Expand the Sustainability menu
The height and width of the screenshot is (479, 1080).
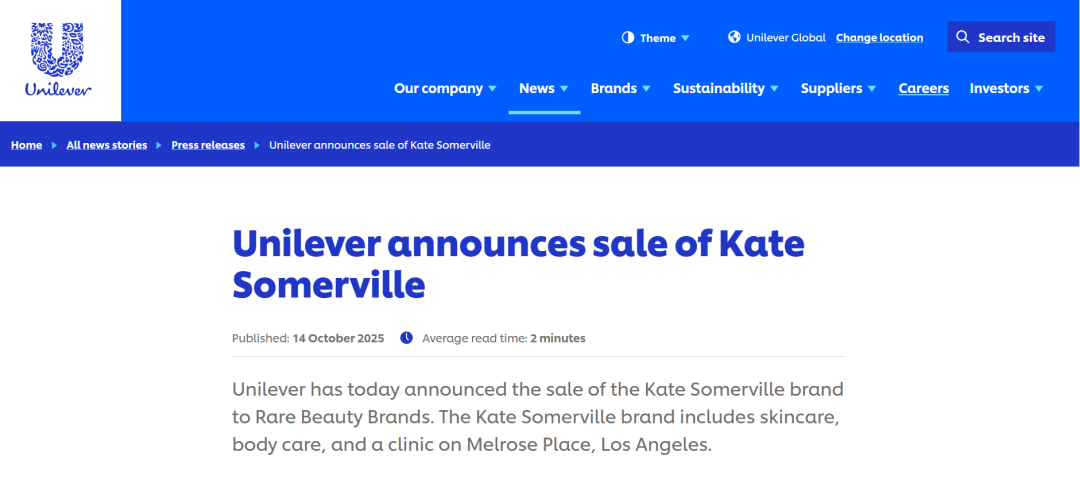[725, 88]
